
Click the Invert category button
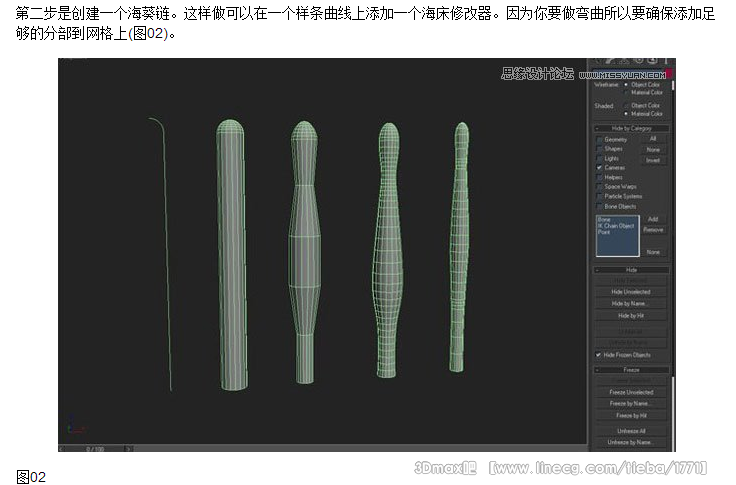[x=653, y=161]
